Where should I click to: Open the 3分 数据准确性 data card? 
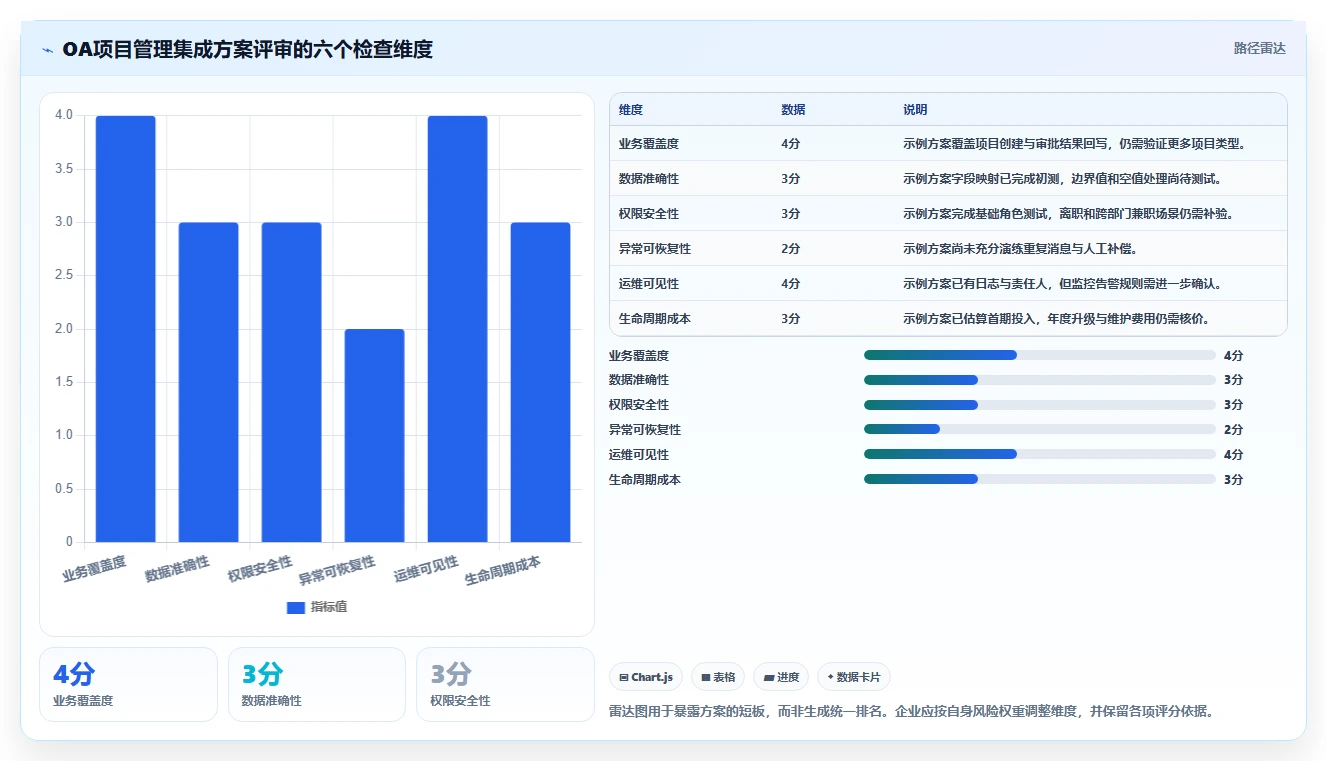[317, 684]
